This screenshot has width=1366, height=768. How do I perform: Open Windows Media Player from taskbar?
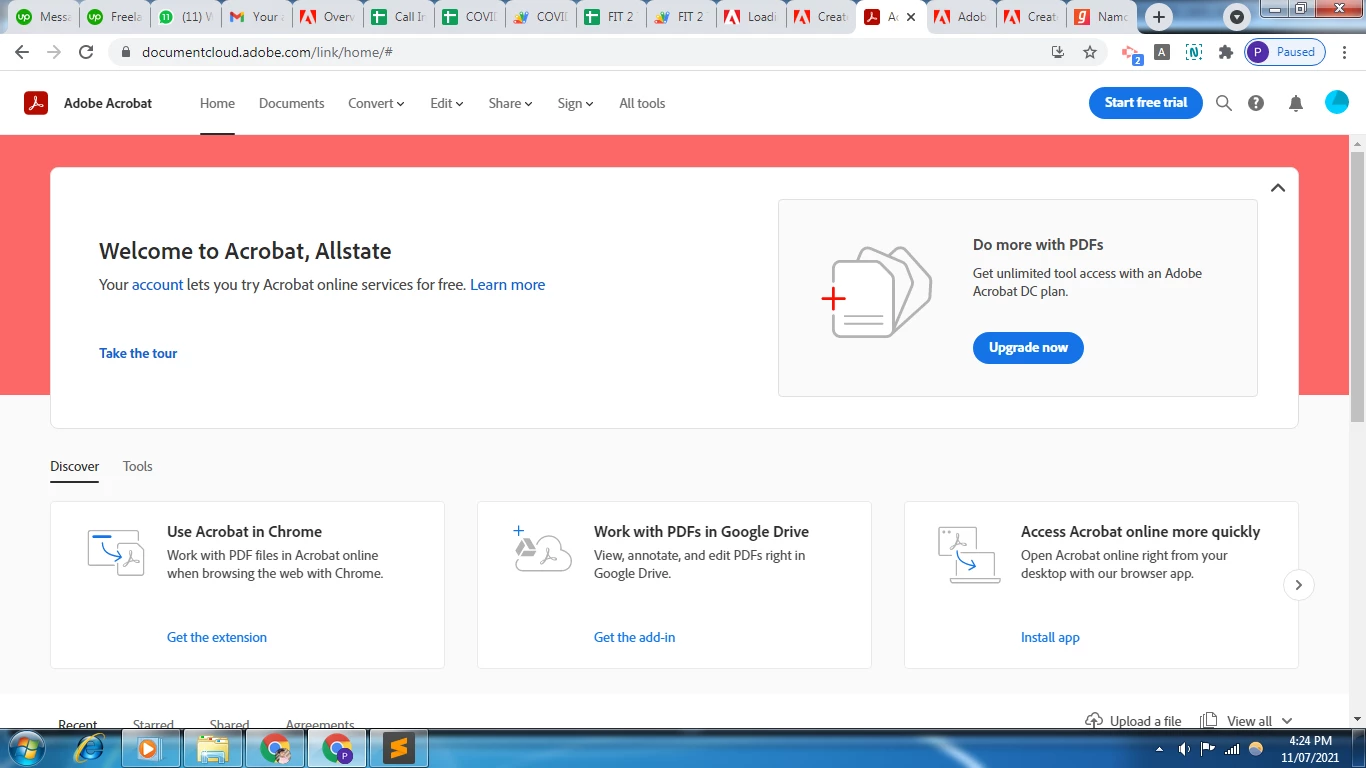[x=149, y=748]
